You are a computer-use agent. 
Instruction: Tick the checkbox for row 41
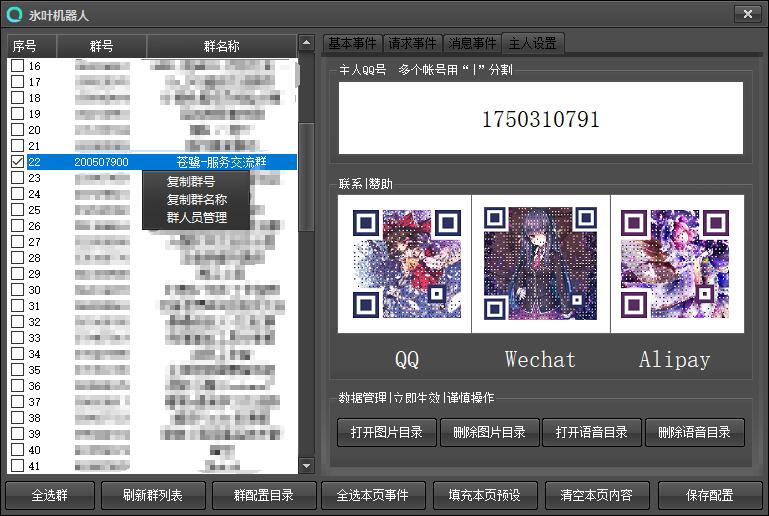point(18,465)
